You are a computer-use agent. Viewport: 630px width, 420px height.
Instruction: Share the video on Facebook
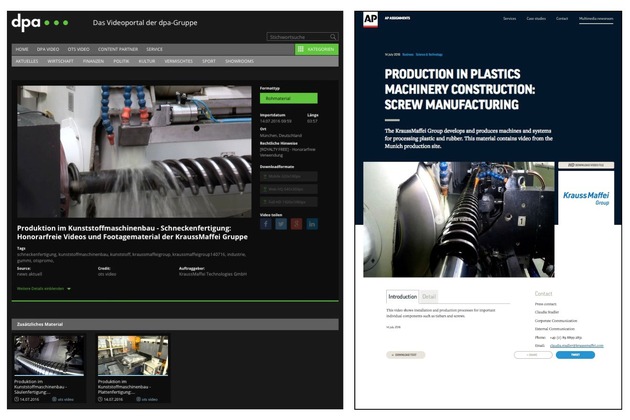pyautogui.click(x=266, y=224)
